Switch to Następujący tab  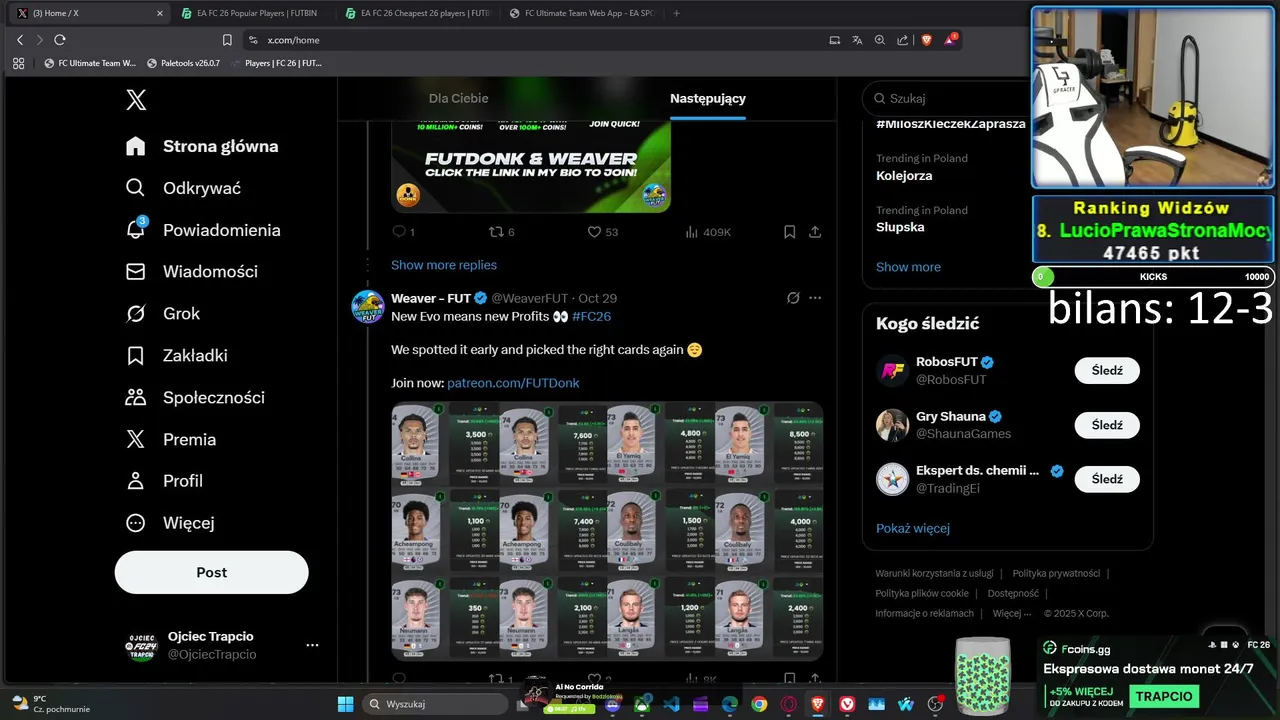(x=708, y=98)
